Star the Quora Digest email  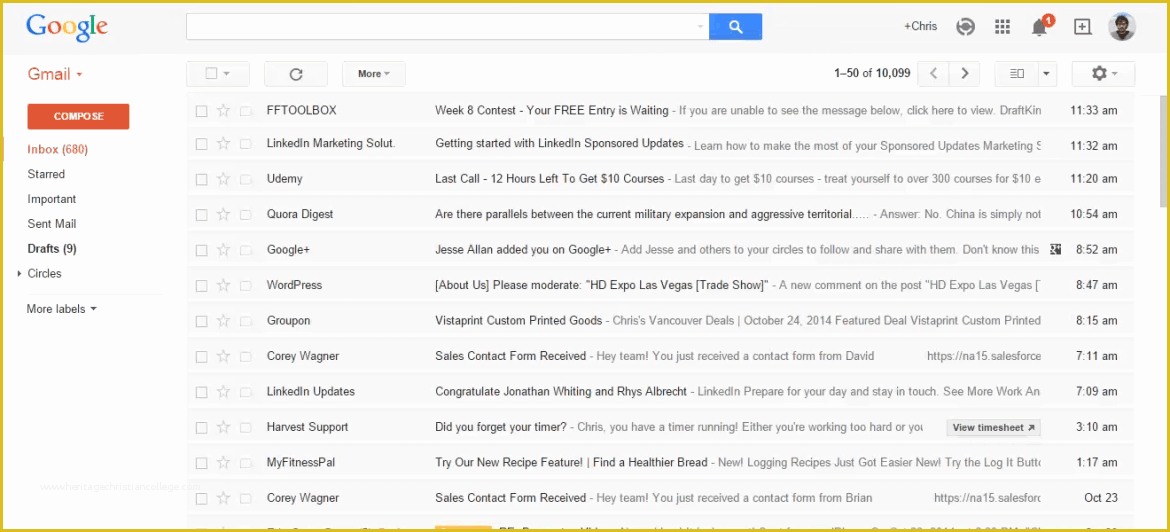pos(223,215)
